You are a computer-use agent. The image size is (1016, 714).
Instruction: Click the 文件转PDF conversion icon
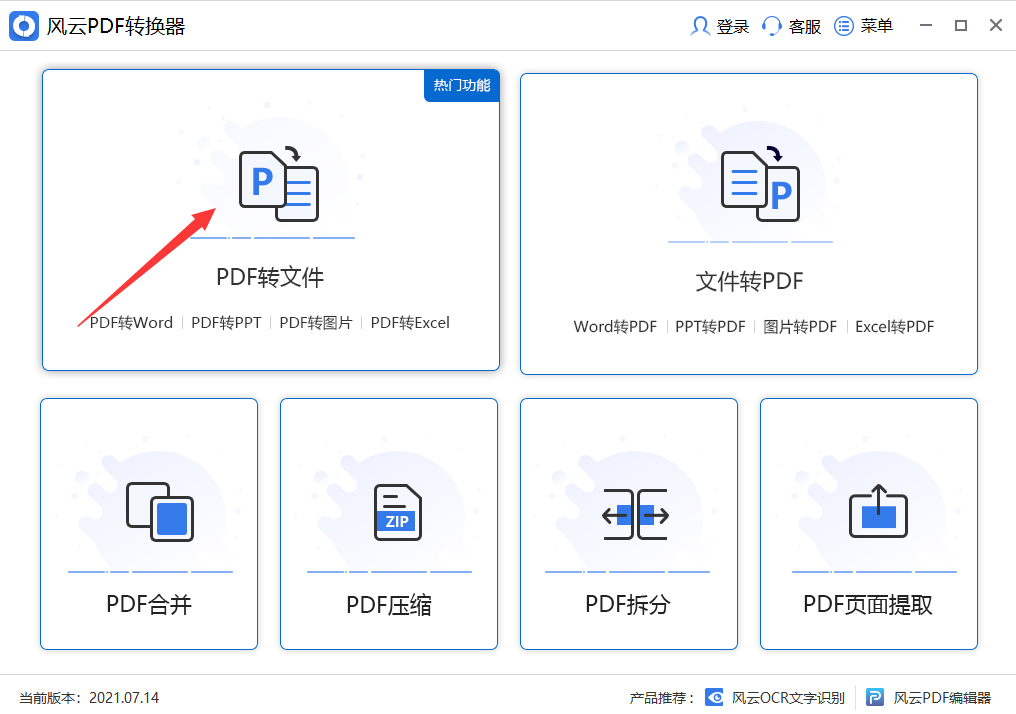[761, 185]
